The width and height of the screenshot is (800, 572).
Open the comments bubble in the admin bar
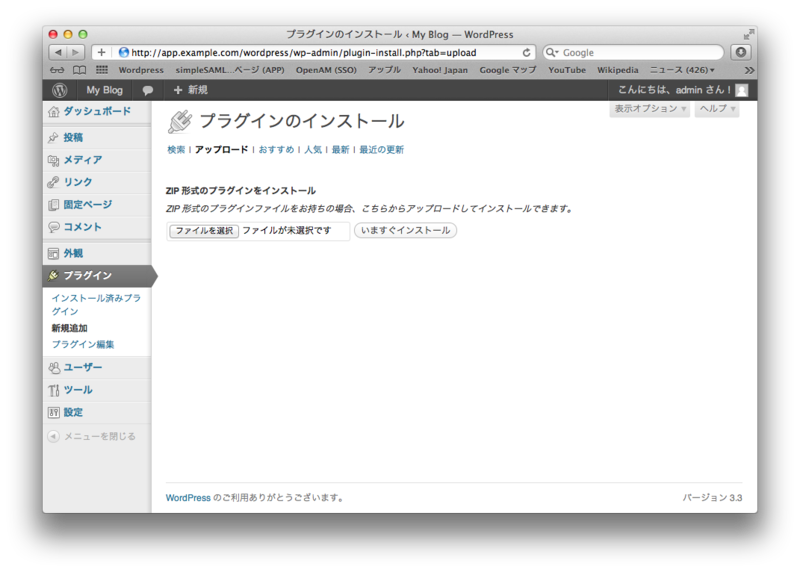click(147, 90)
